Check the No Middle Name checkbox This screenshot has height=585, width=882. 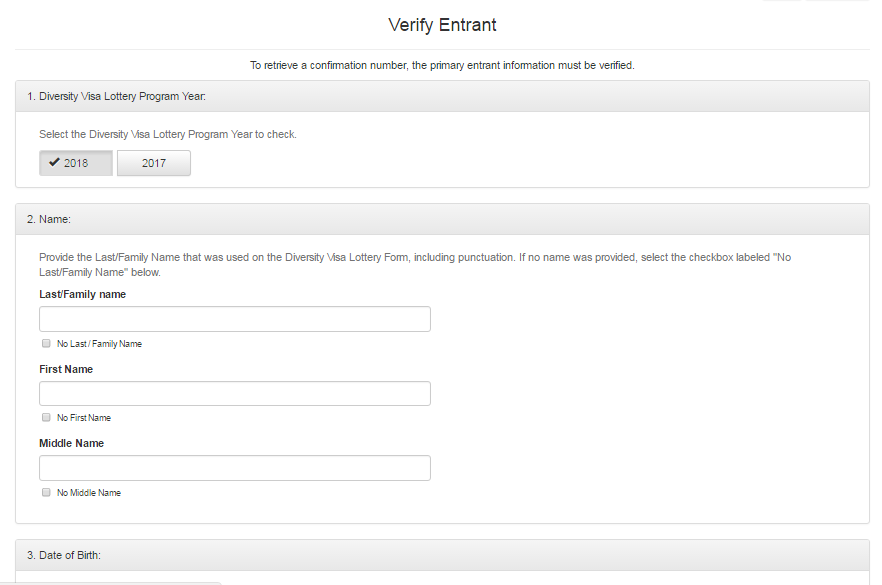tap(46, 492)
